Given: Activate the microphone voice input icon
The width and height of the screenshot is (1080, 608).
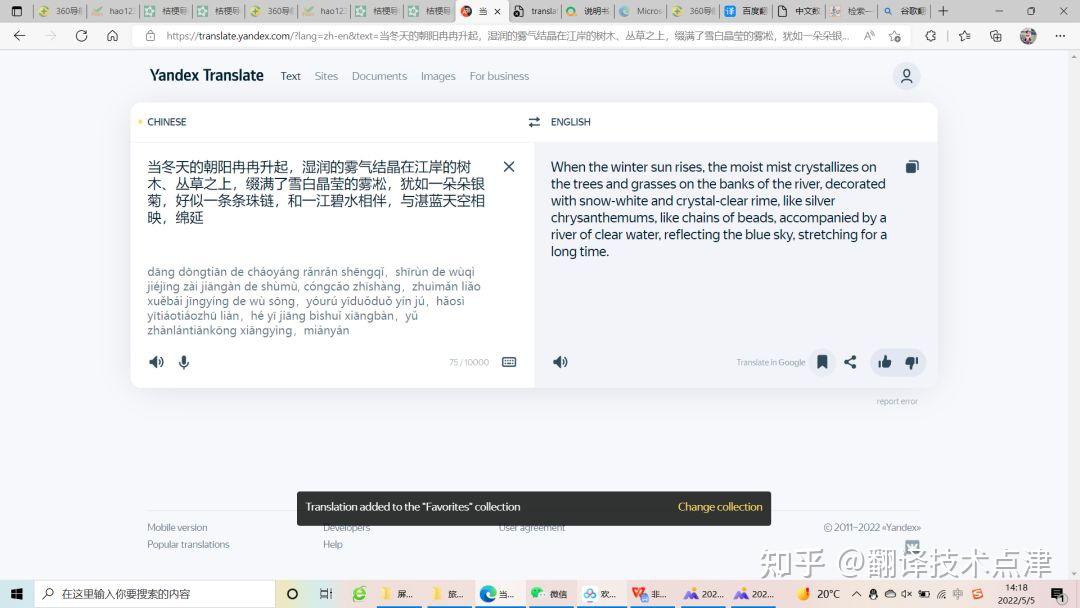Looking at the screenshot, I should (x=184, y=362).
